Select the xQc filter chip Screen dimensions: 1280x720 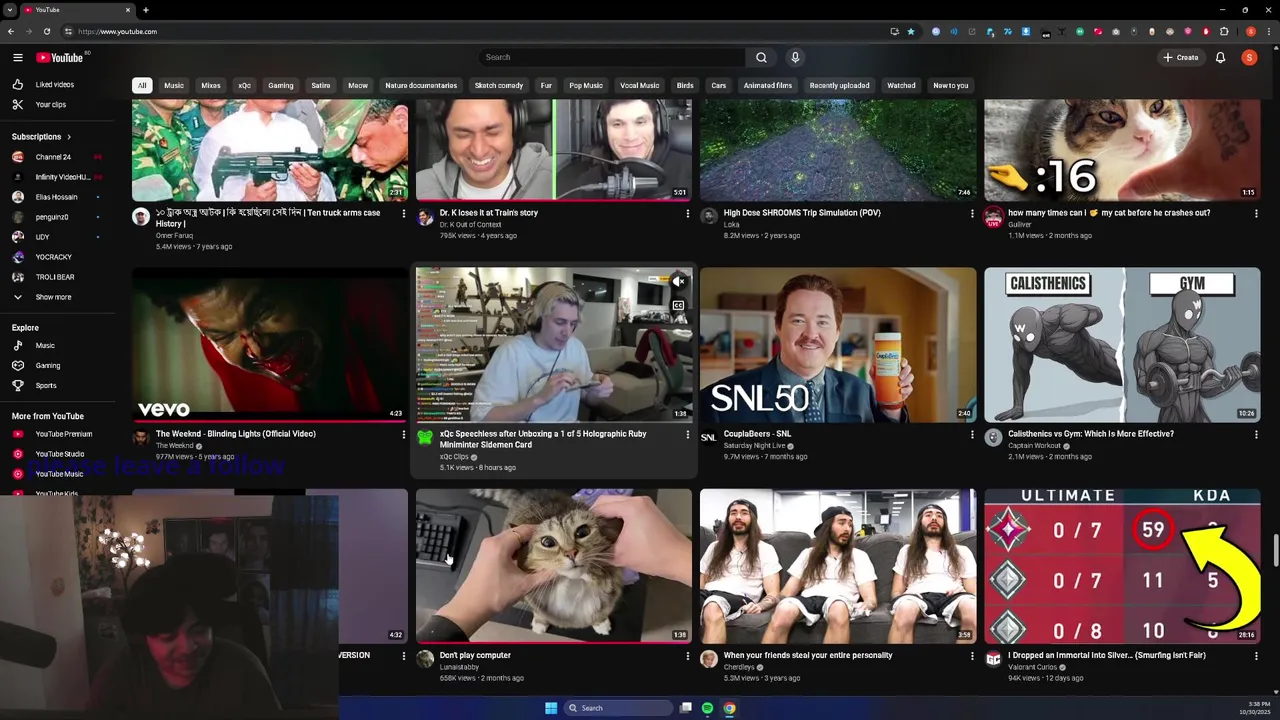244,85
